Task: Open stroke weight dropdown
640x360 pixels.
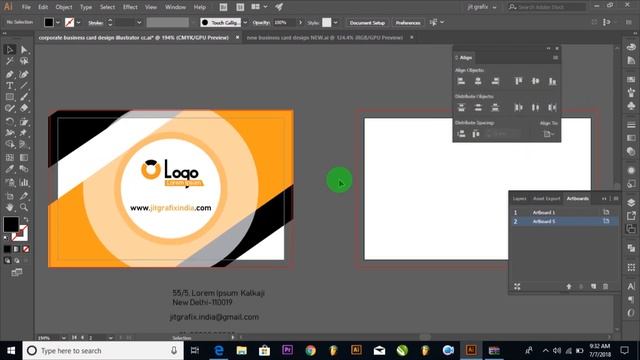Action: (x=139, y=22)
